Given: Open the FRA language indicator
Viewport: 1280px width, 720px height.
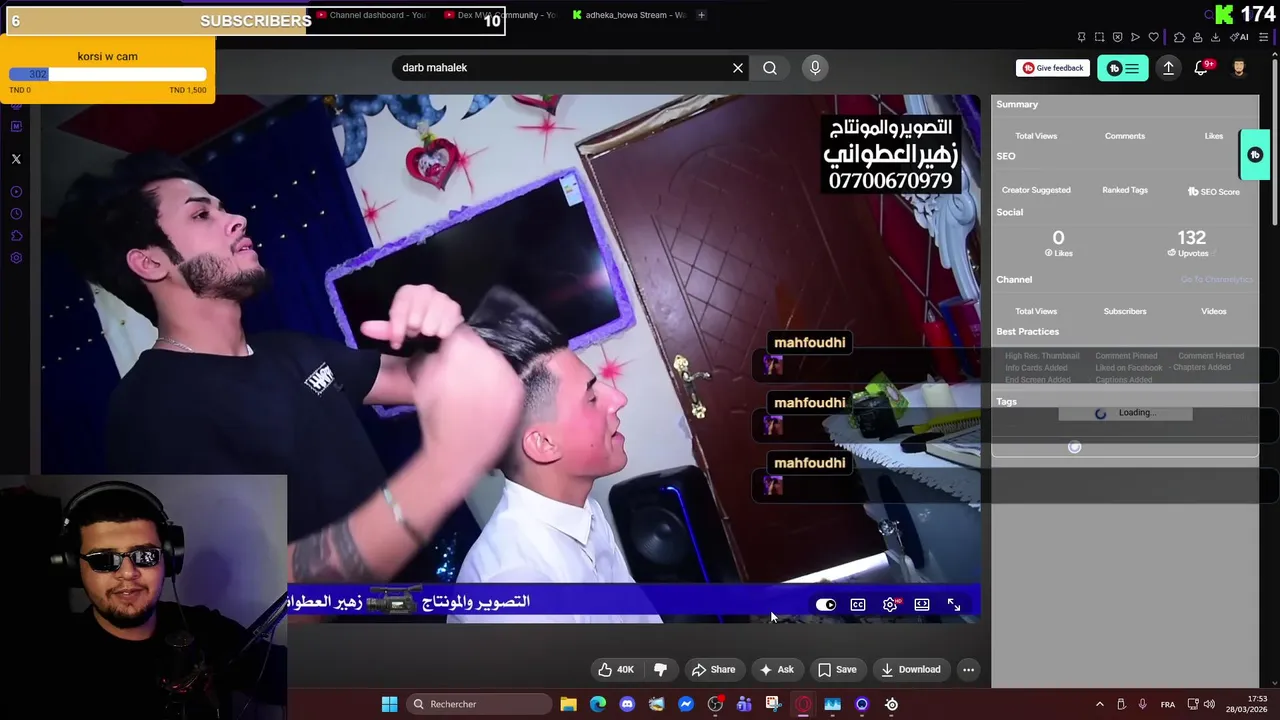Looking at the screenshot, I should coord(1168,704).
